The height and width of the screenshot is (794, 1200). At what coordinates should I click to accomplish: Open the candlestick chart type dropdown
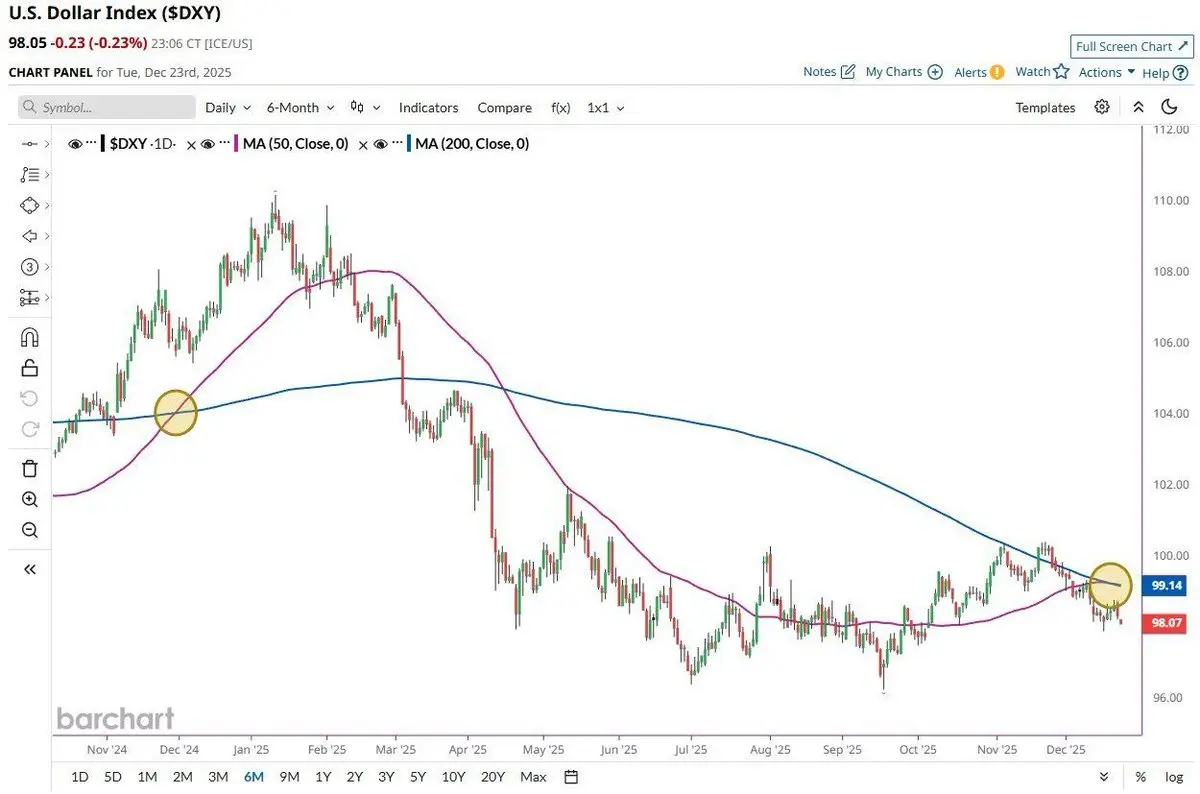(x=365, y=107)
